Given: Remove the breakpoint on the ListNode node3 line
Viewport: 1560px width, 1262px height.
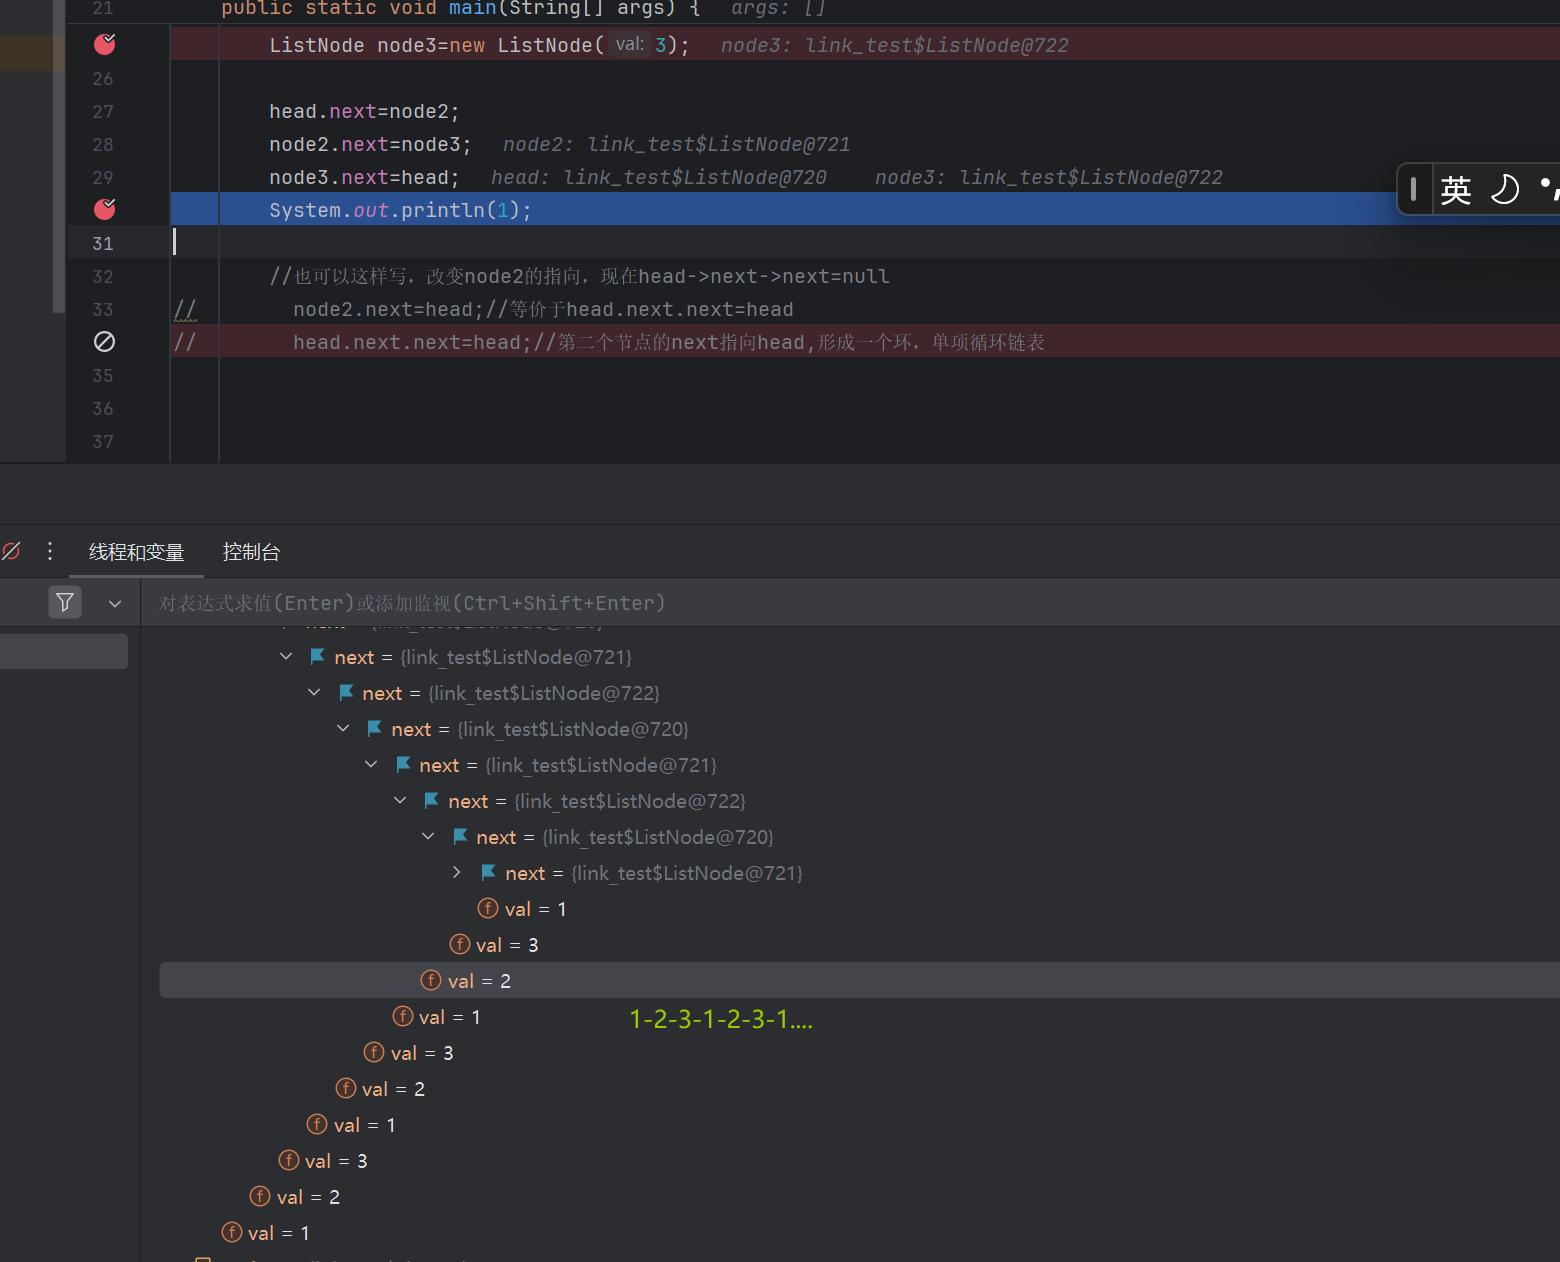Looking at the screenshot, I should 104,44.
